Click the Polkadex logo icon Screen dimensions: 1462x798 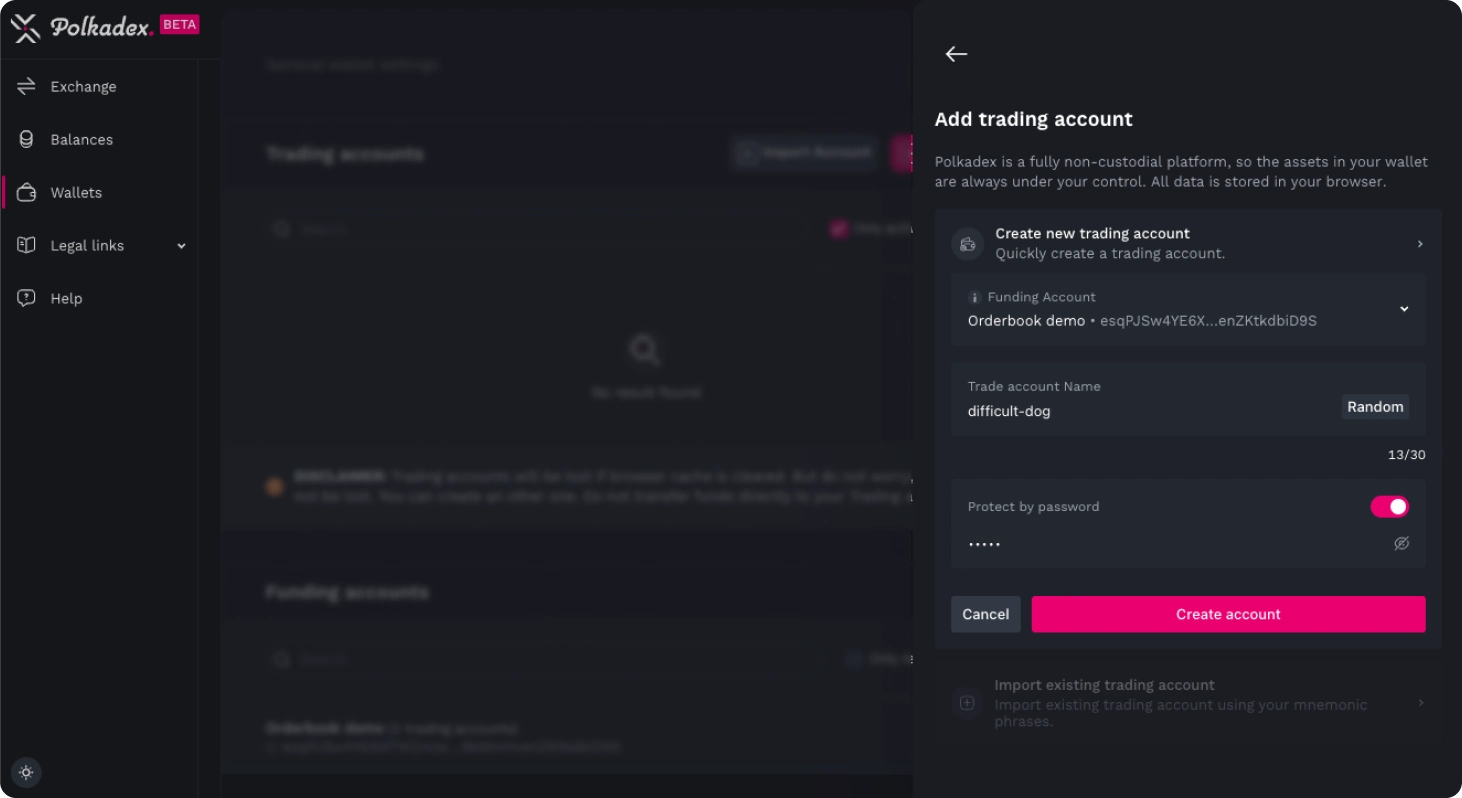[25, 27]
